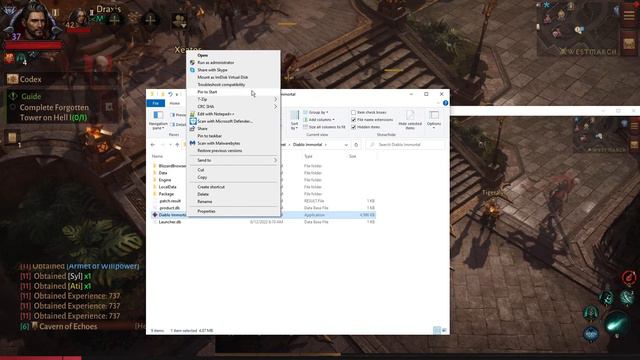This screenshot has height=360, width=640.
Task: Open address bar history dropdown
Action: click(x=346, y=145)
